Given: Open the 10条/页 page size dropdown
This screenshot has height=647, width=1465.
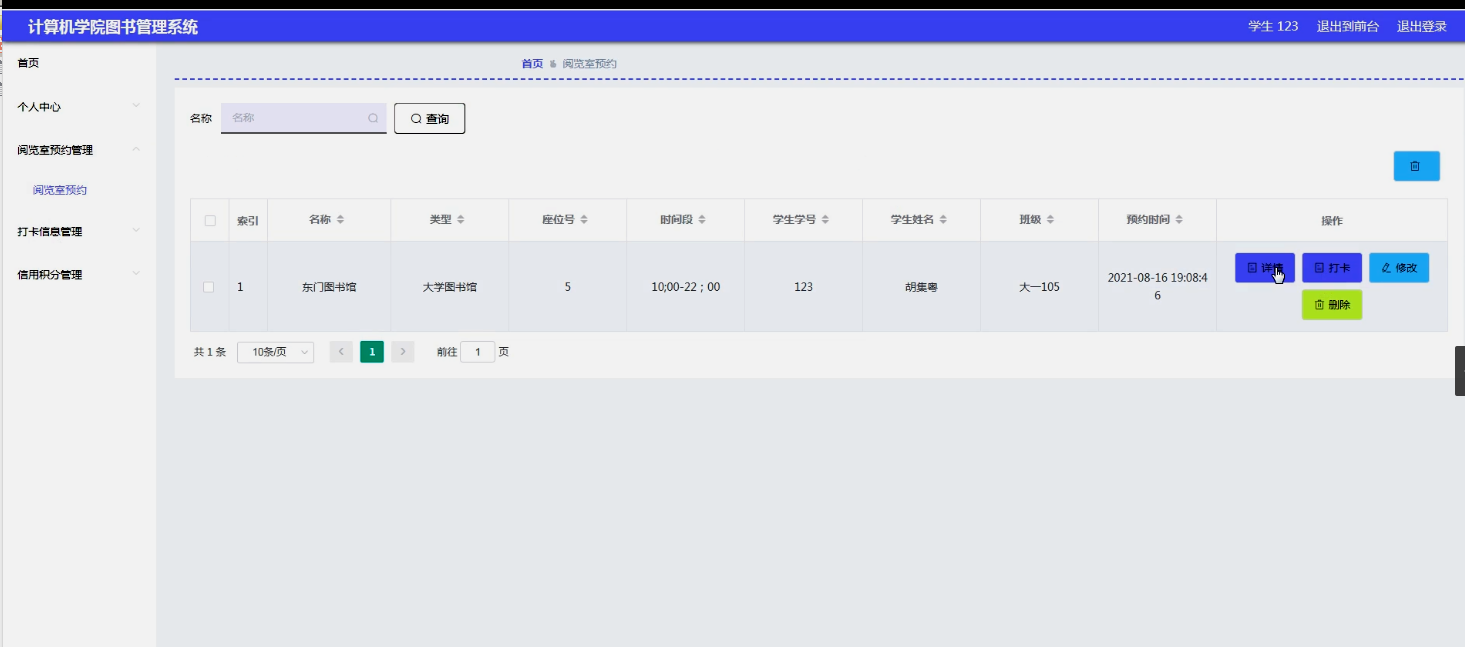Looking at the screenshot, I should 275,351.
